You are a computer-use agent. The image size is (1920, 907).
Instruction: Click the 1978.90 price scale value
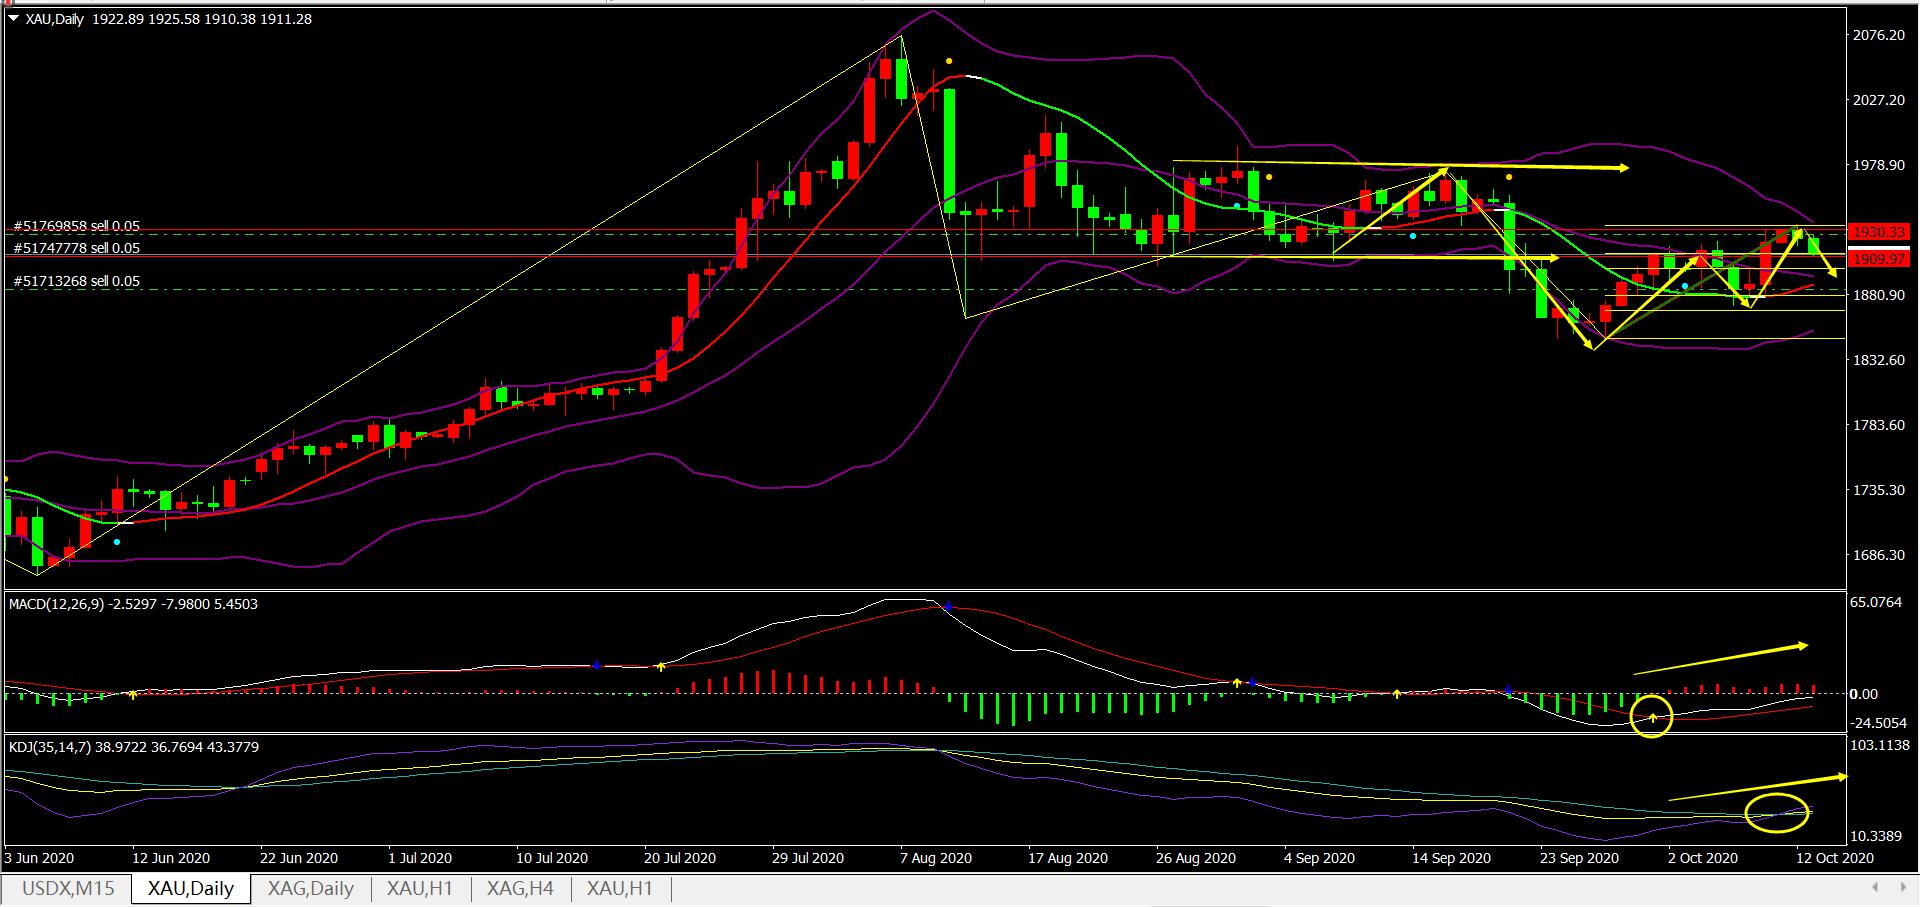point(1878,165)
